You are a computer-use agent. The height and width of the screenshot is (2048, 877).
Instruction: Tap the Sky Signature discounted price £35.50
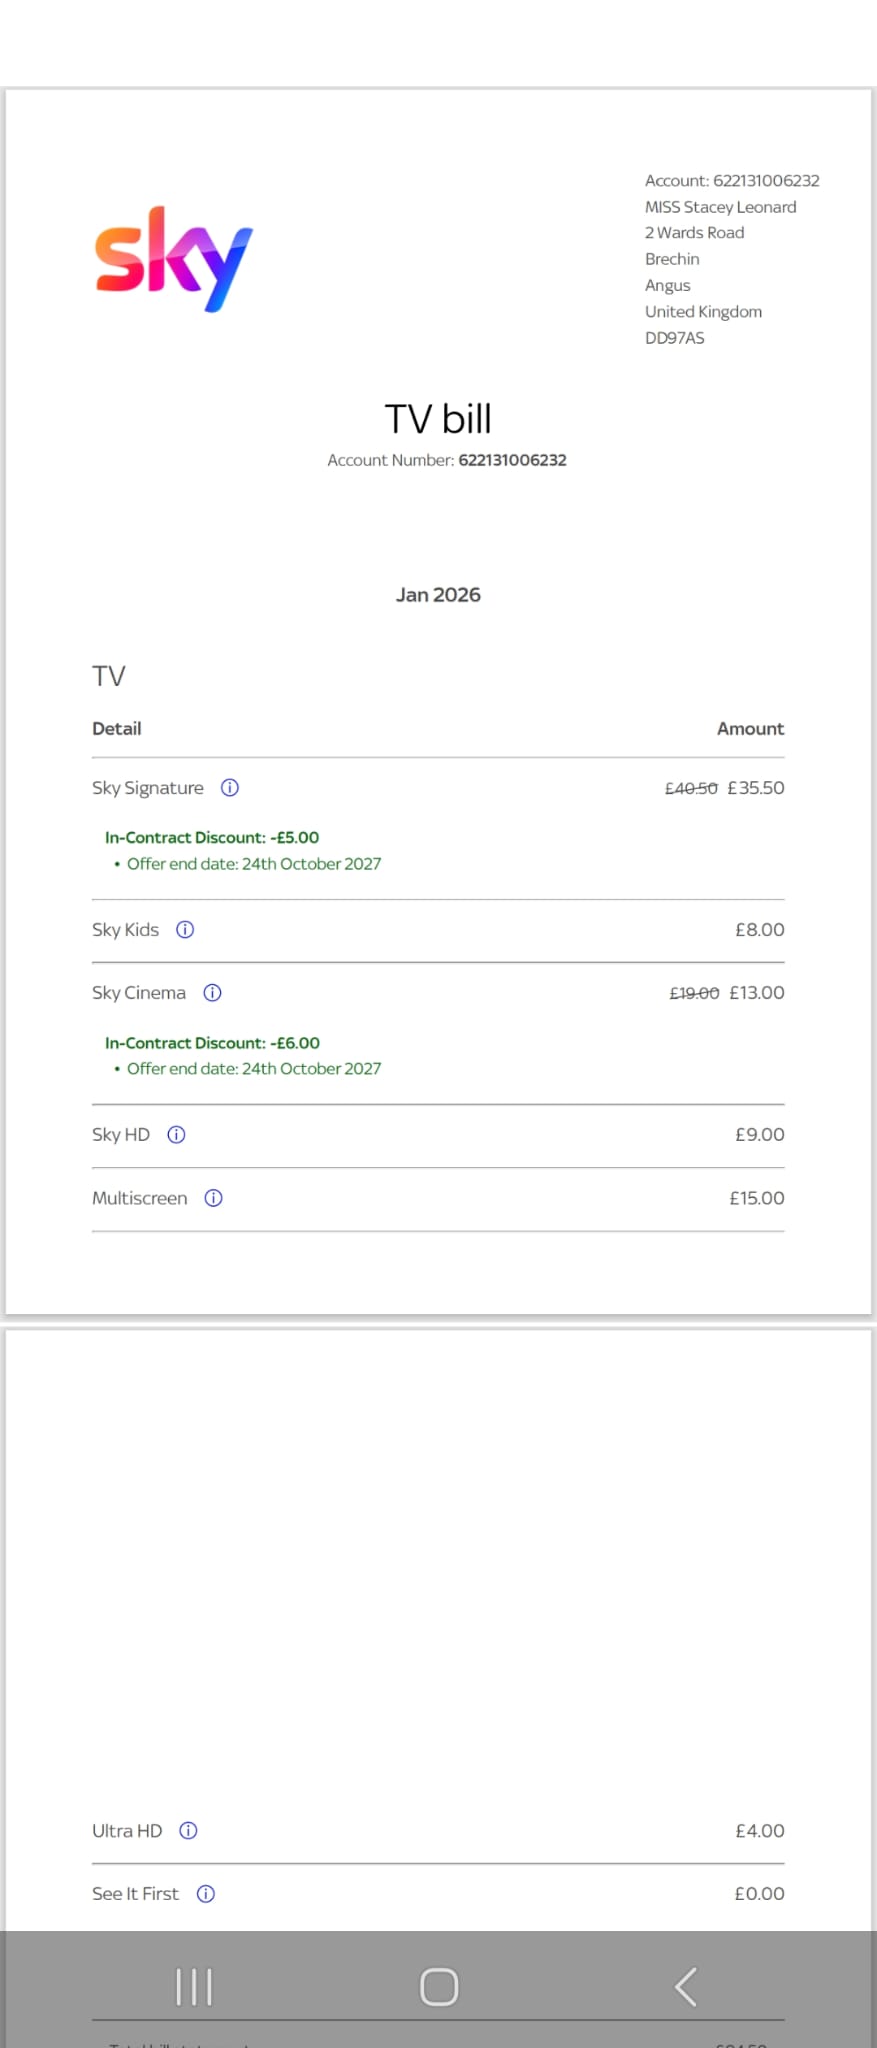[755, 788]
